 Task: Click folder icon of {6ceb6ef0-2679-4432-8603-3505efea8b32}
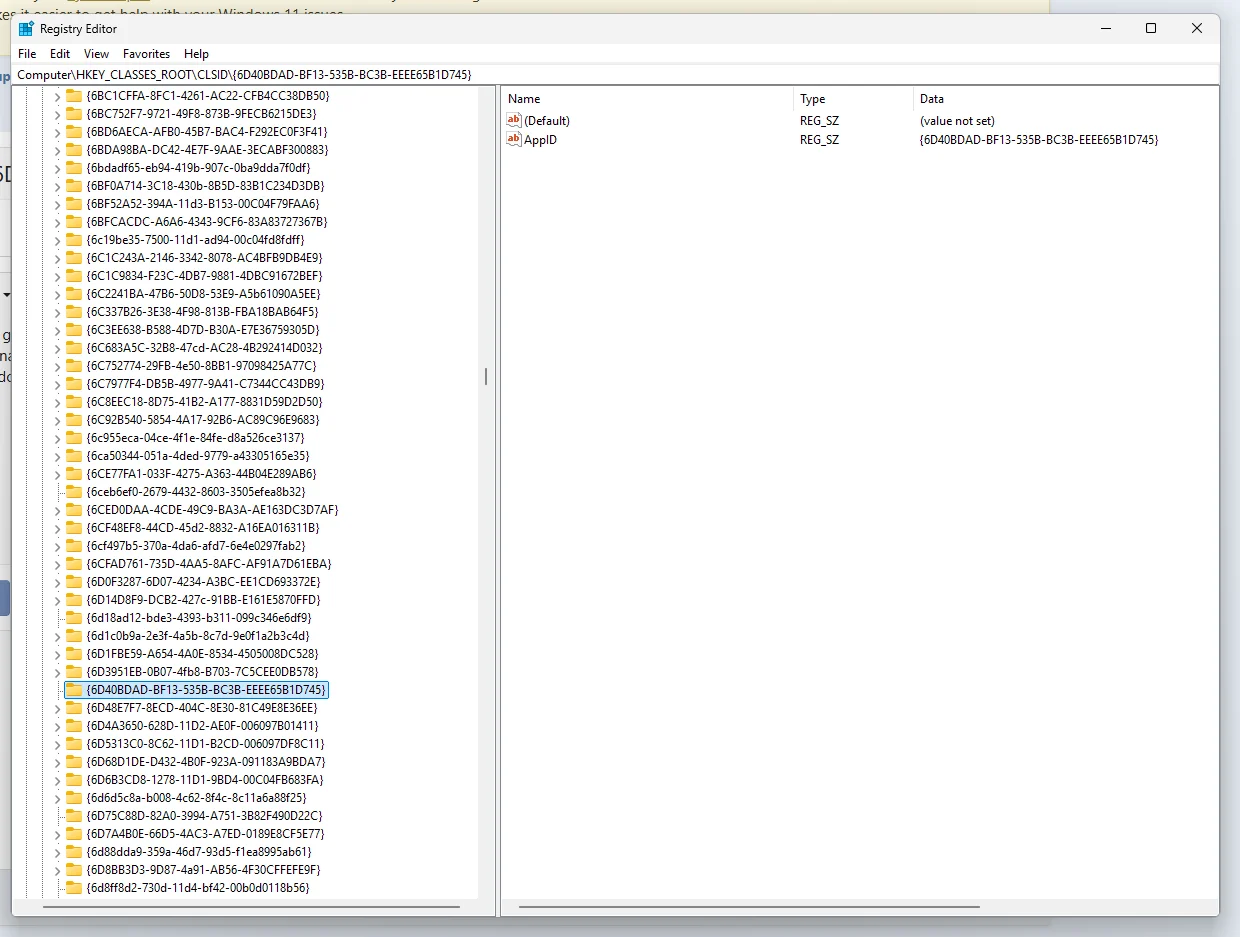click(x=74, y=492)
